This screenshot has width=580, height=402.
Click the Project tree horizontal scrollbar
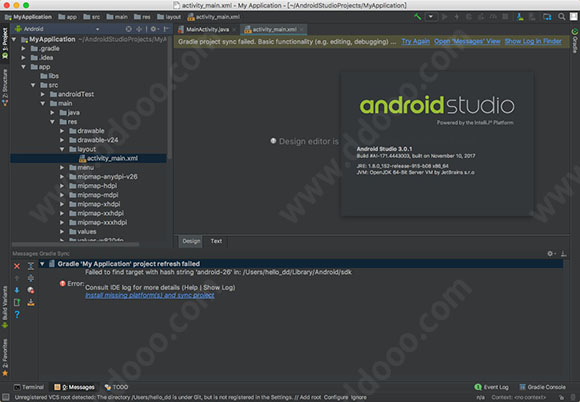[76, 244]
